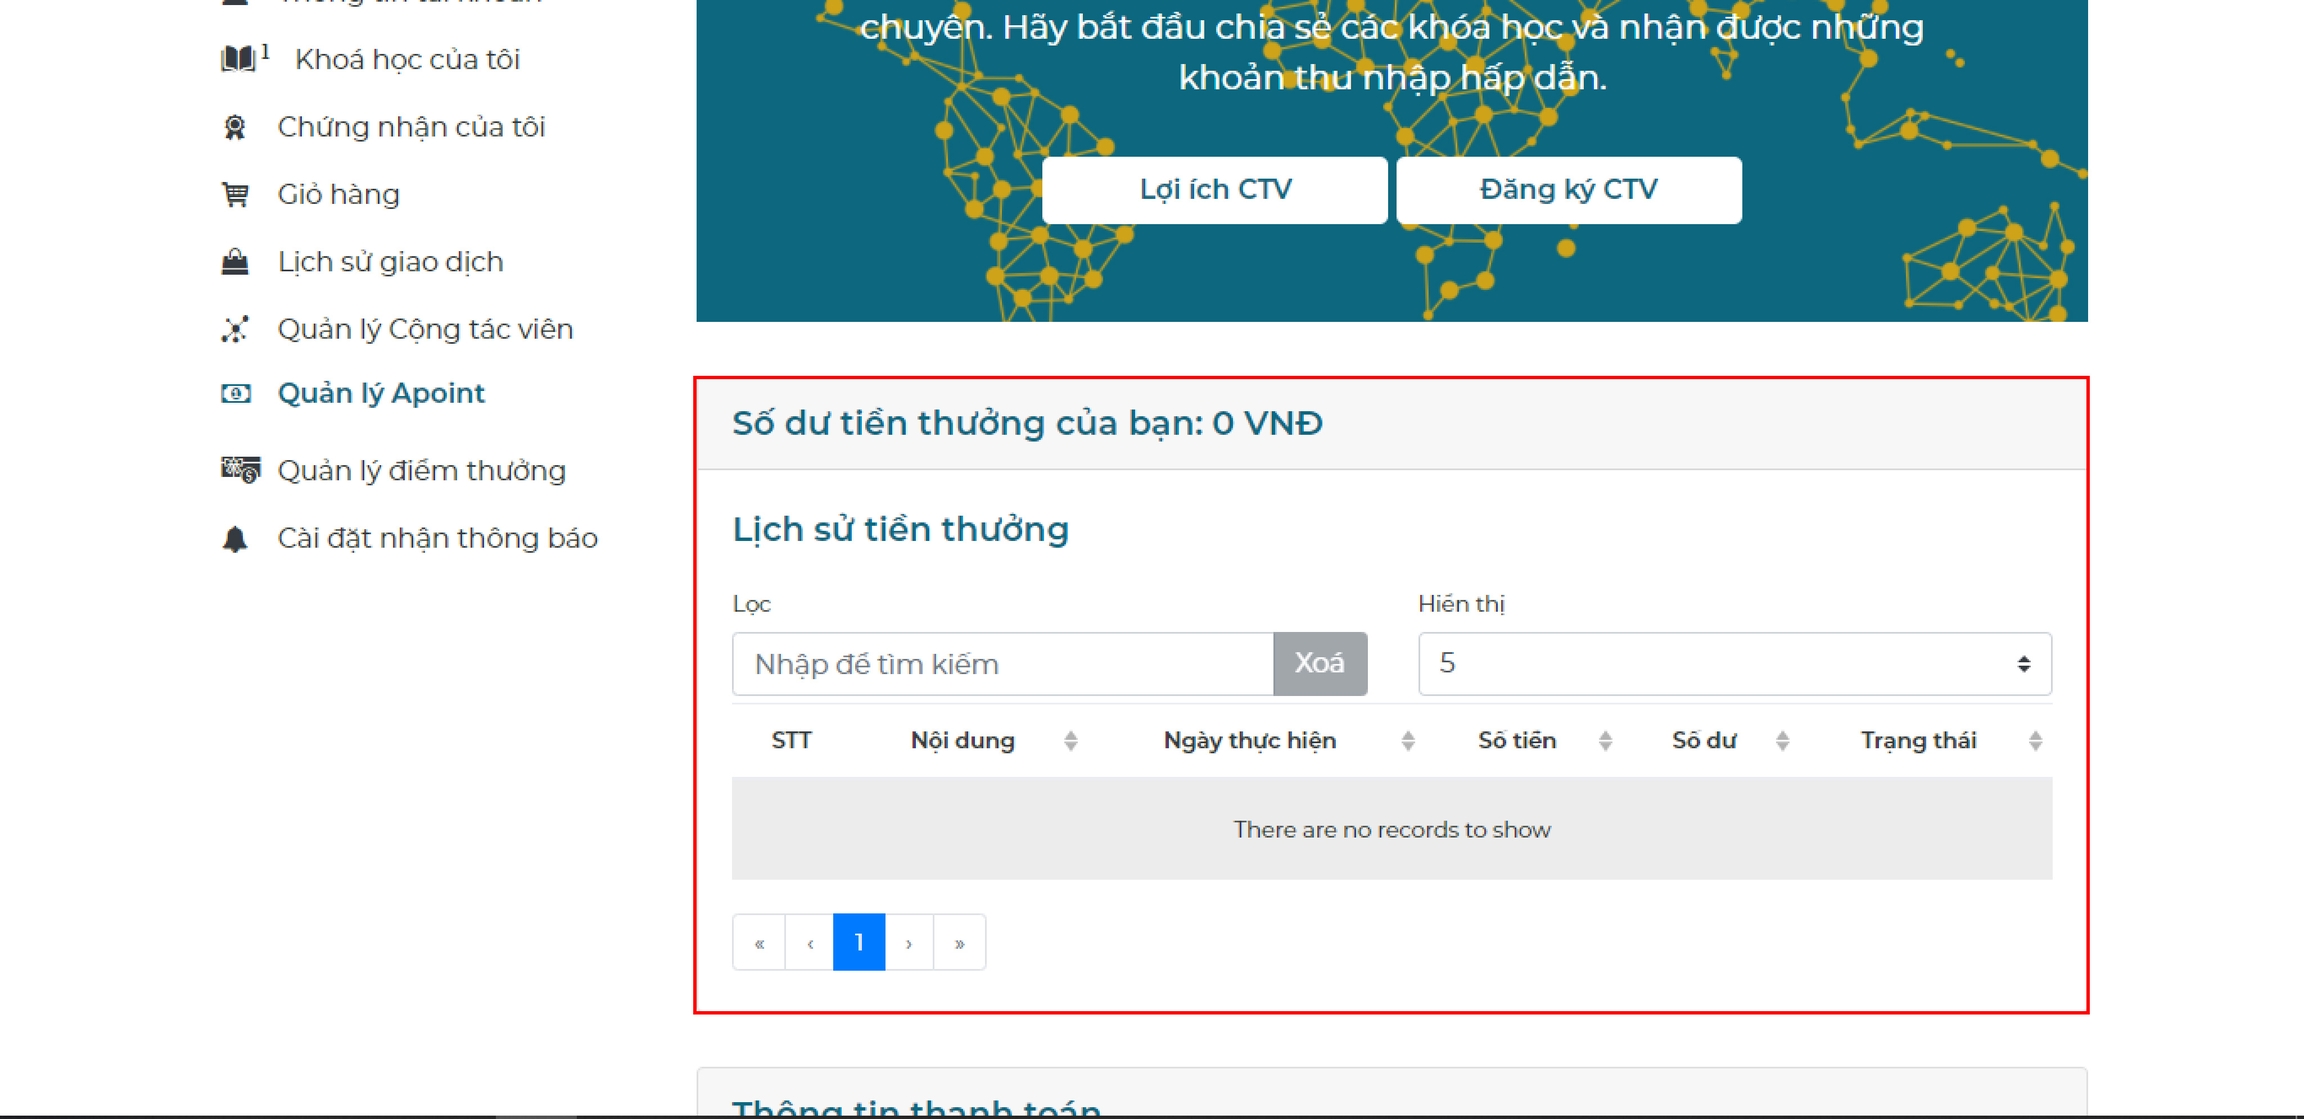The image size is (2304, 1119).
Task: Click the reward points icon for Quản lý điểm thưởng
Action: point(240,469)
